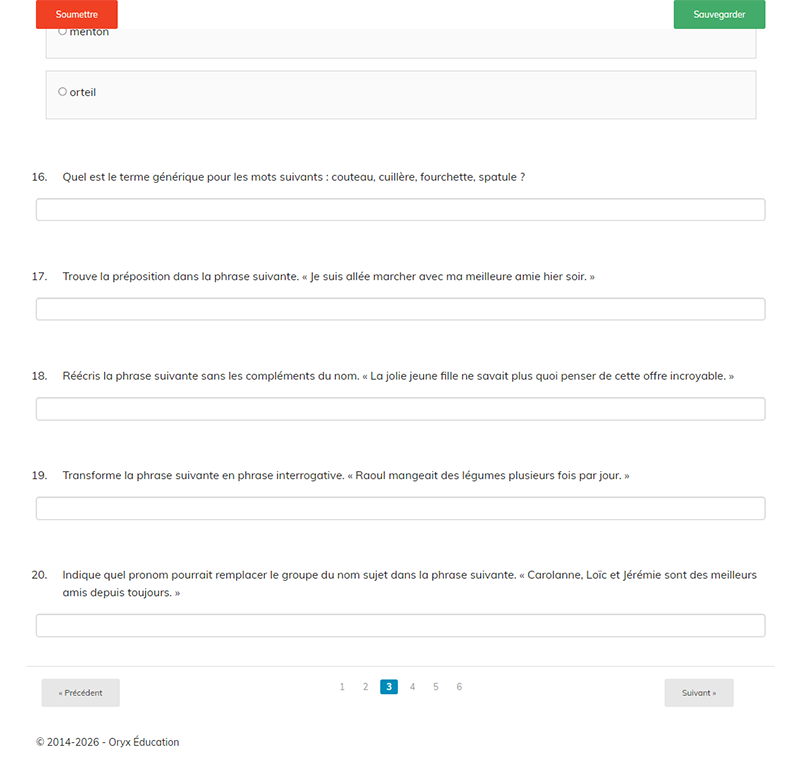This screenshot has height=762, width=800.
Task: Open page 2 of the quiz
Action: click(366, 687)
